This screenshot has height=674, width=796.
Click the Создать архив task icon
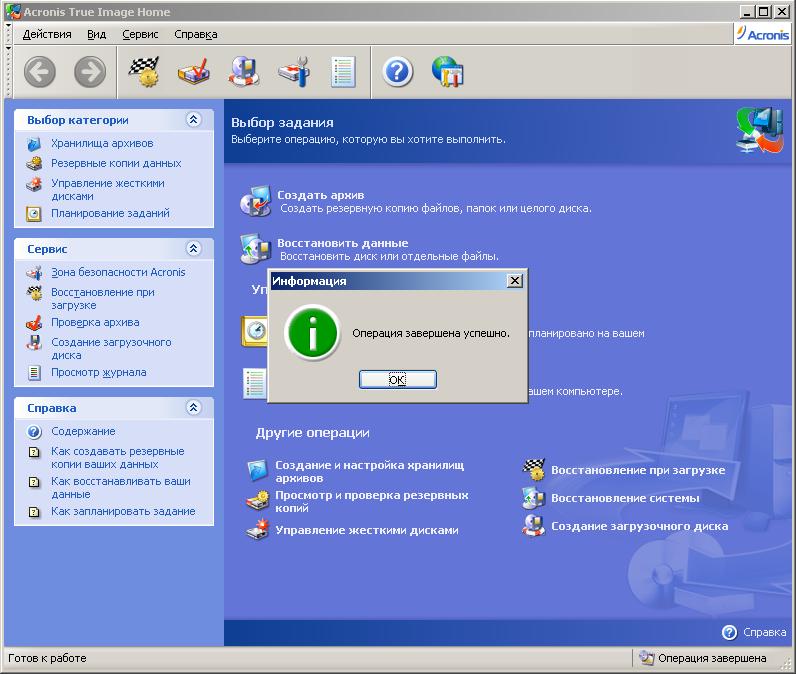pos(255,201)
